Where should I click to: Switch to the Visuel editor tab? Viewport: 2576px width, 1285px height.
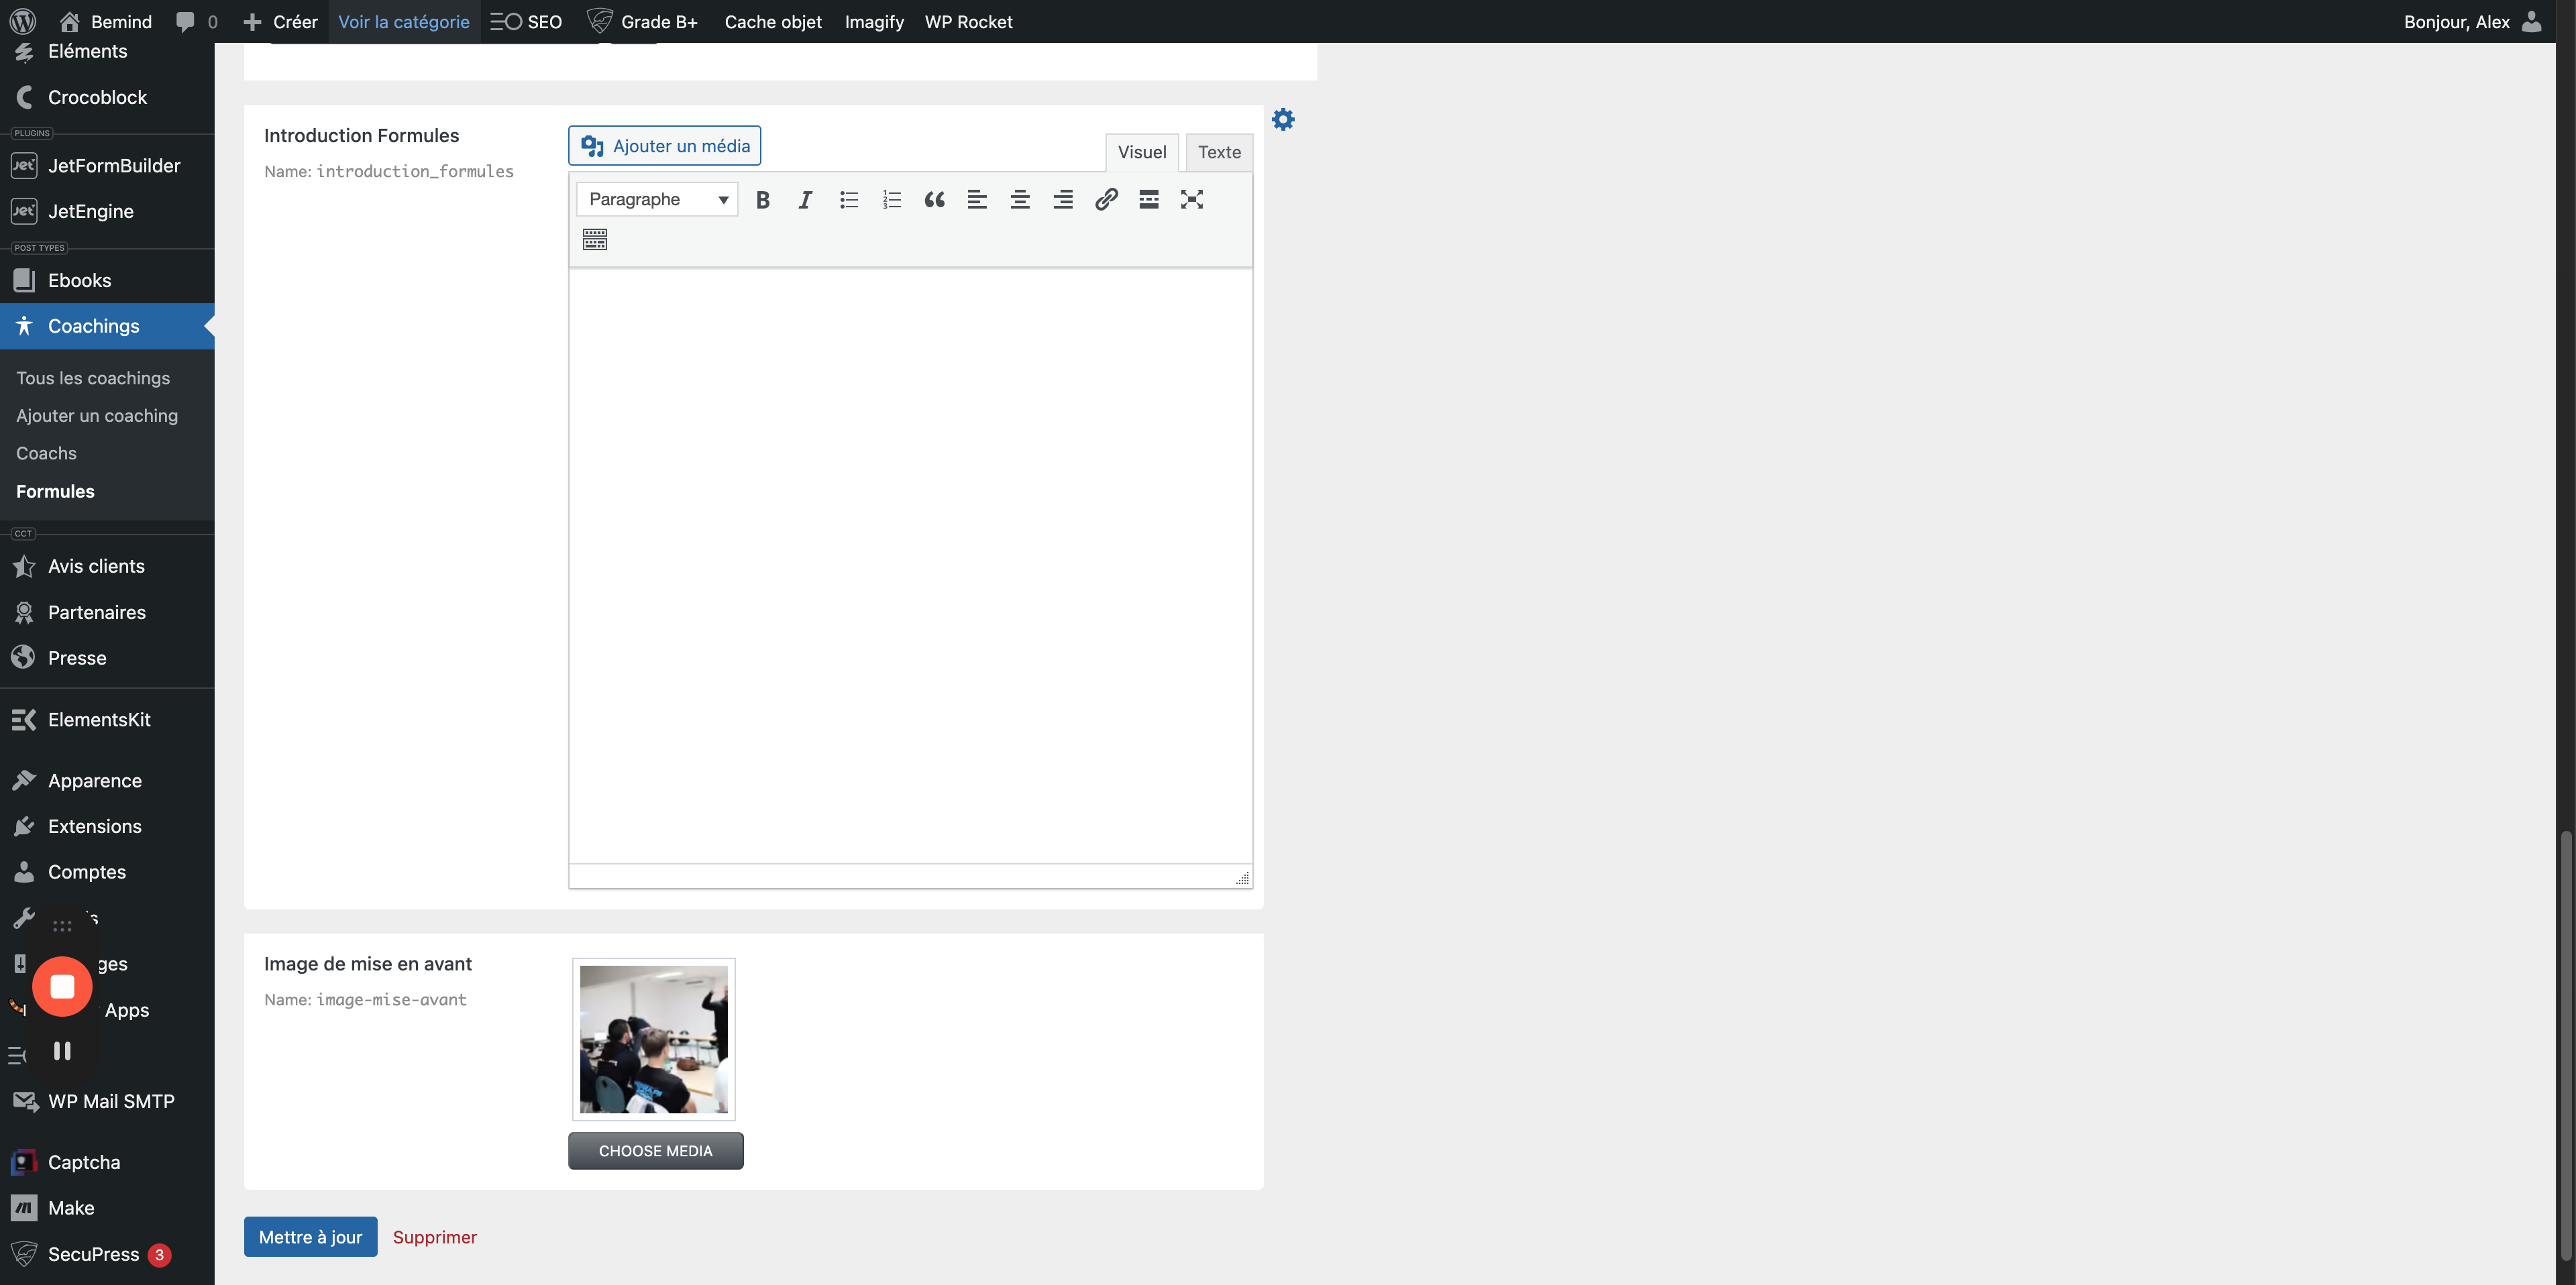click(x=1141, y=152)
